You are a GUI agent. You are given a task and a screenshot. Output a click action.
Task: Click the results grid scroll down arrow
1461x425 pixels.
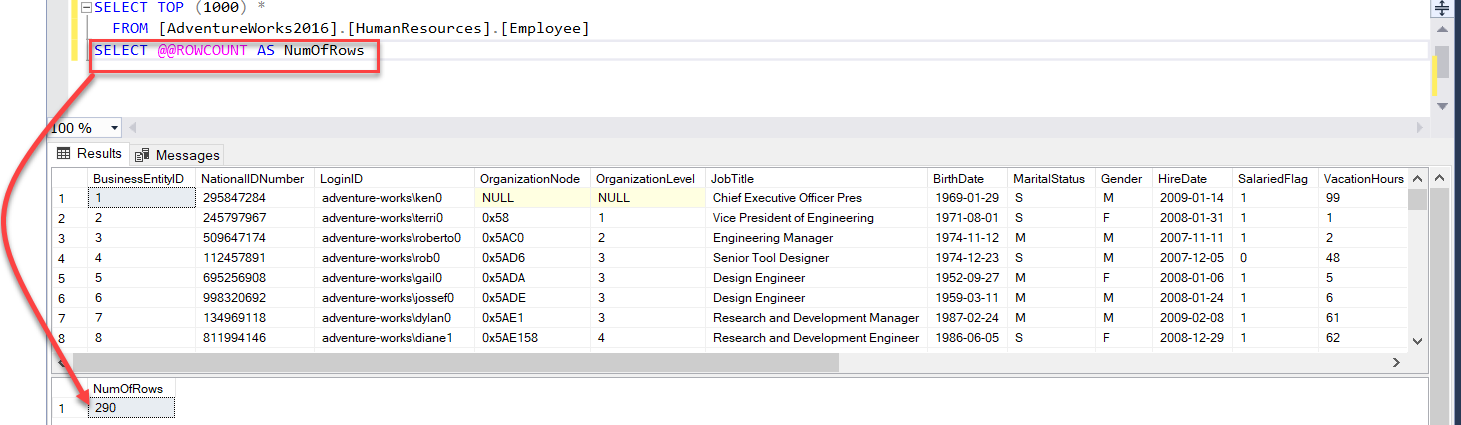pos(1417,341)
